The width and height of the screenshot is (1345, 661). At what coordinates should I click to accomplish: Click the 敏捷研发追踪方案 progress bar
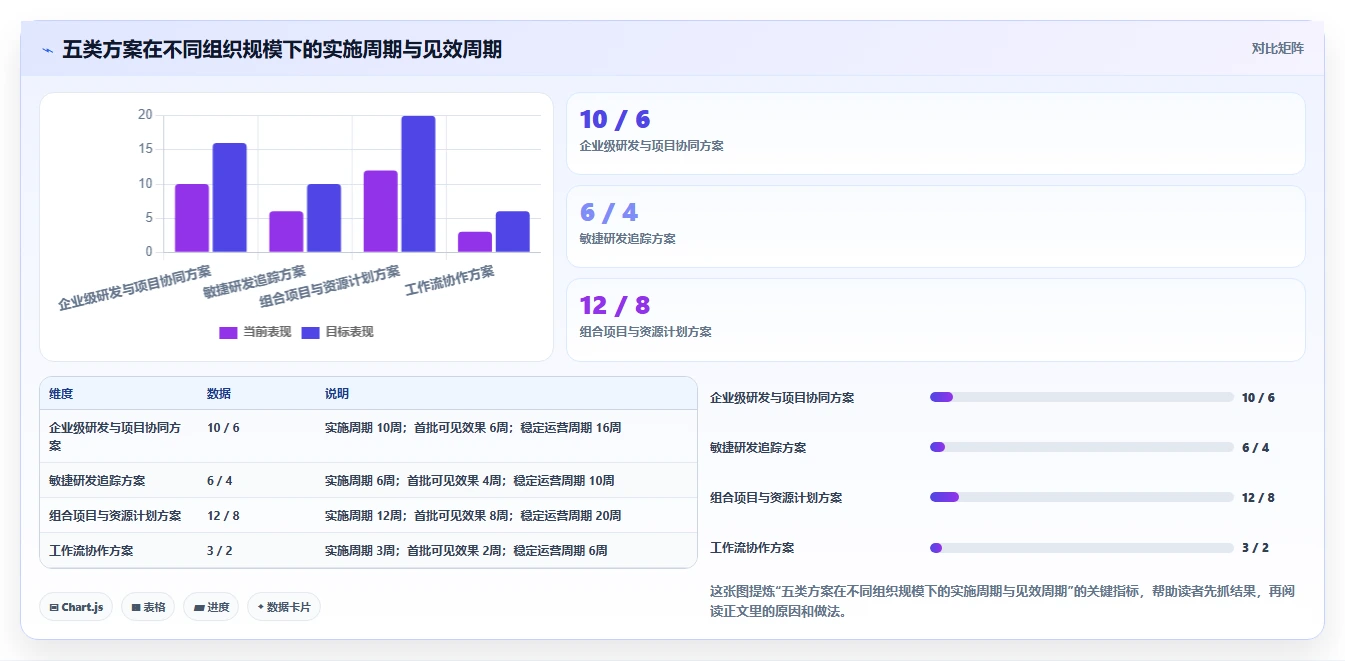[1082, 447]
